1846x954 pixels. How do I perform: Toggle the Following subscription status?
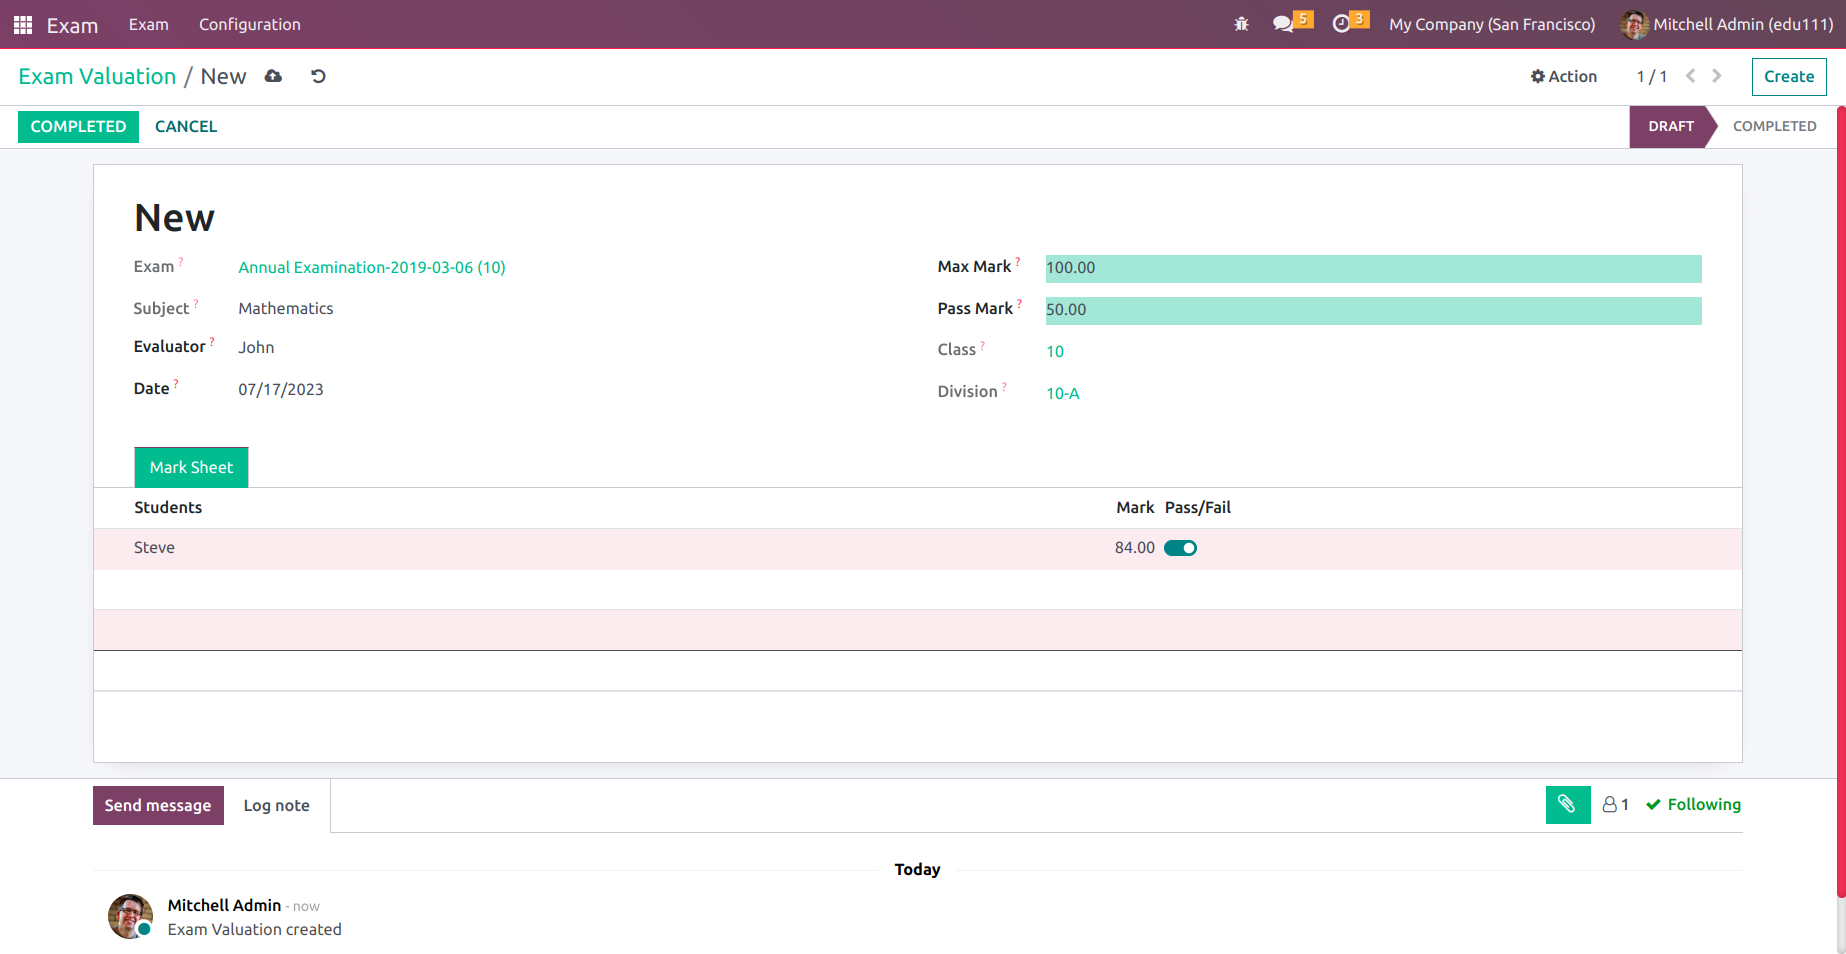click(1693, 805)
